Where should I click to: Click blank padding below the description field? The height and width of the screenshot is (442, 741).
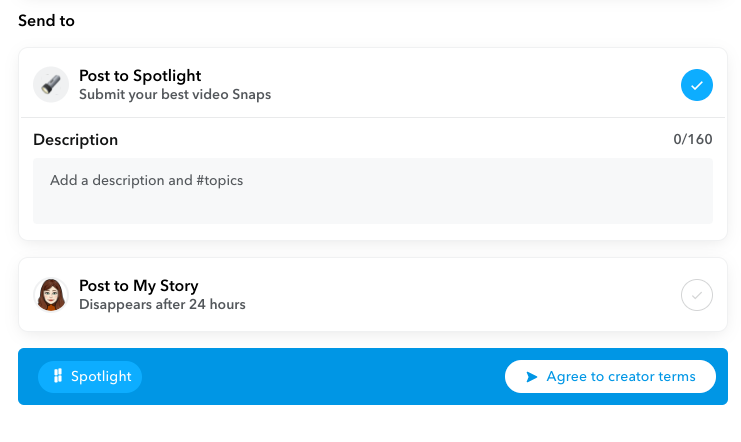pyautogui.click(x=372, y=232)
